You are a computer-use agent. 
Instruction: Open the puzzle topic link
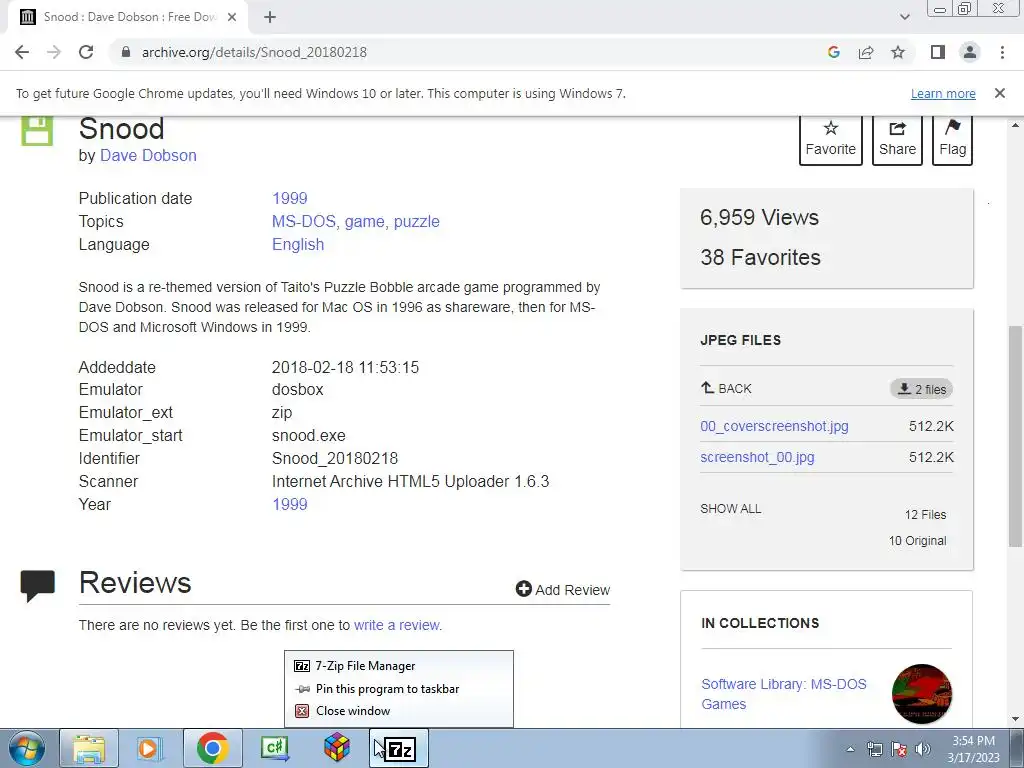[x=417, y=222]
